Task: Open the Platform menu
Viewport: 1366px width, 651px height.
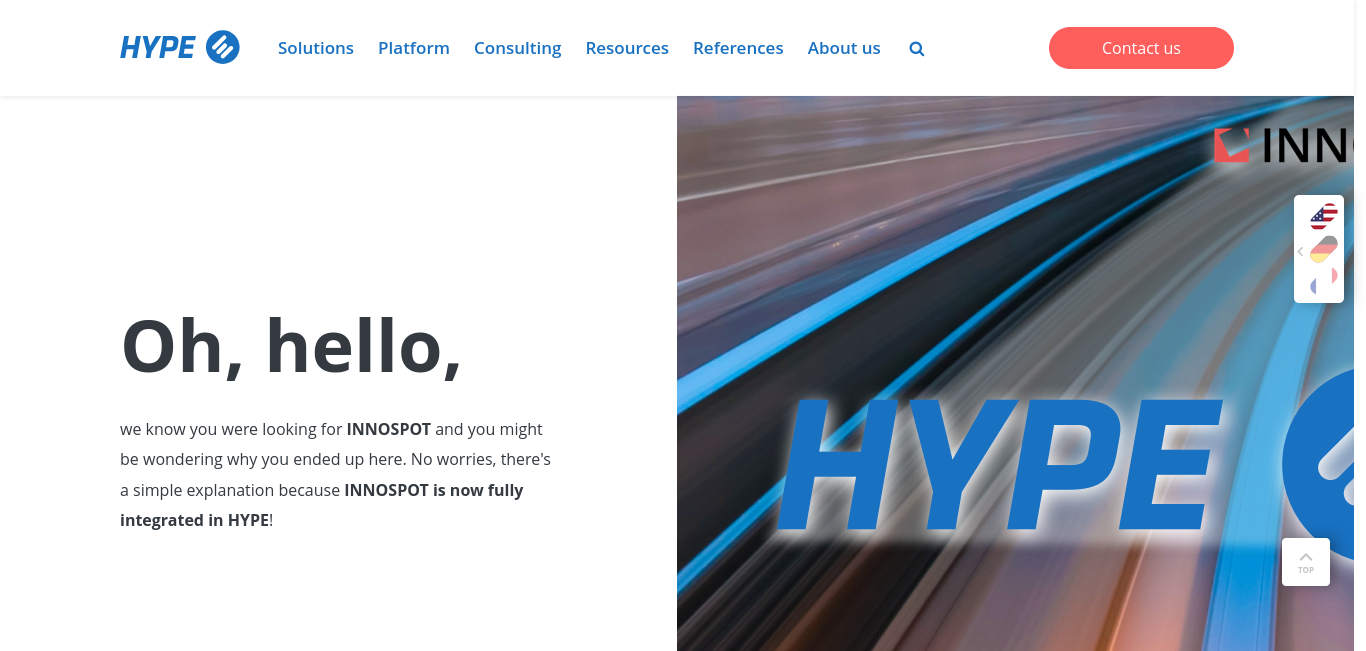Action: click(414, 48)
